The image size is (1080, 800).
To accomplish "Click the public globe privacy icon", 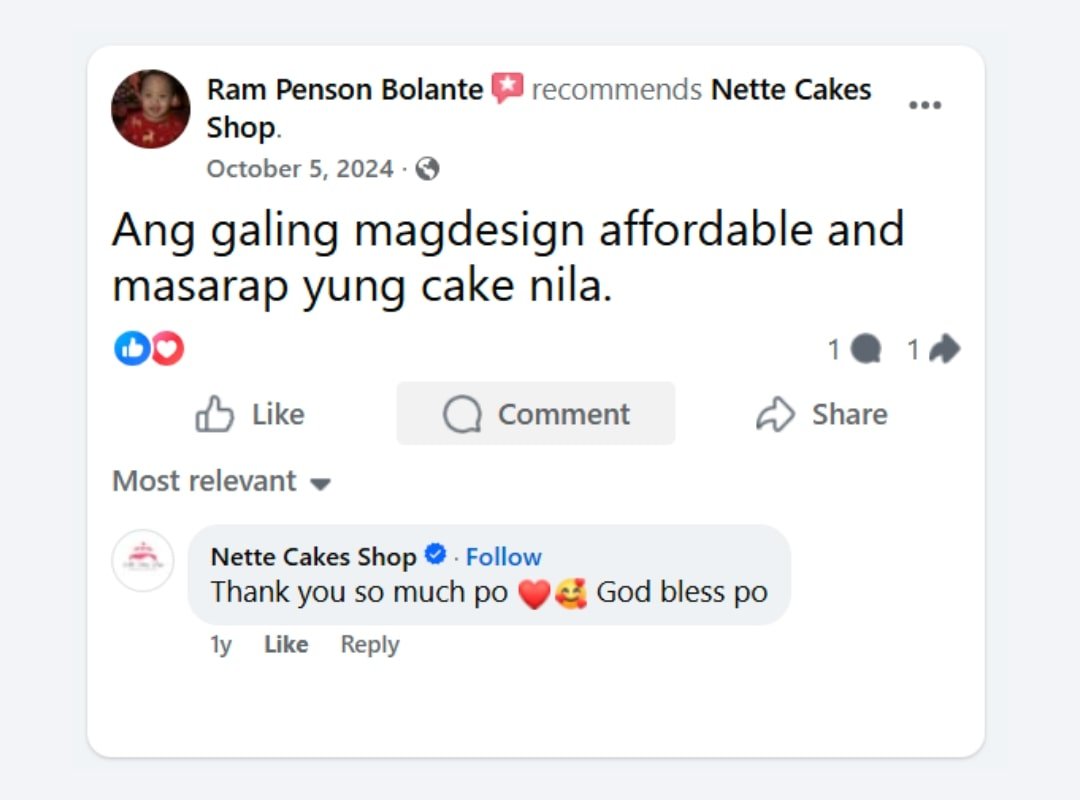I will [x=428, y=169].
